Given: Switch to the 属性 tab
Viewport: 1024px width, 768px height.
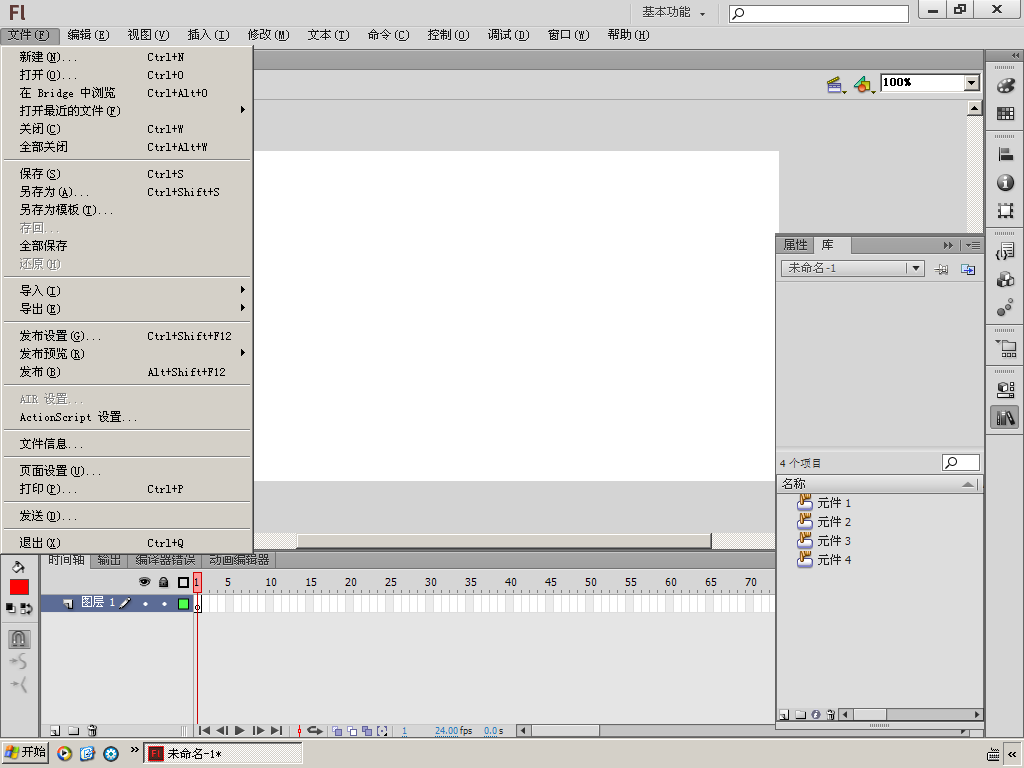Looking at the screenshot, I should 795,245.
